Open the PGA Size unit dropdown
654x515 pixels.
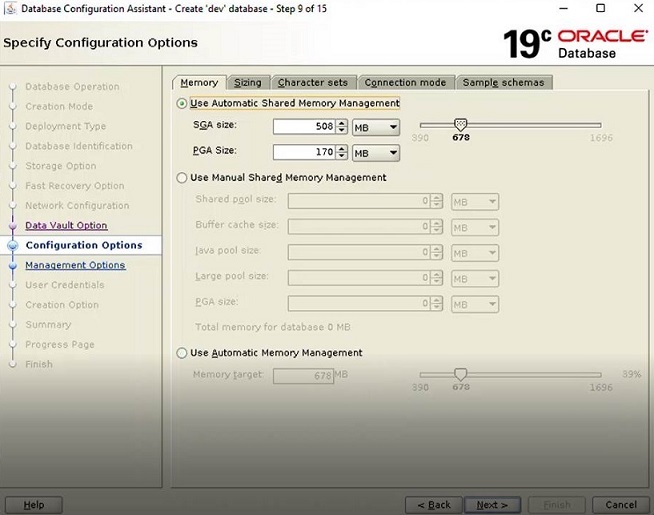(376, 153)
